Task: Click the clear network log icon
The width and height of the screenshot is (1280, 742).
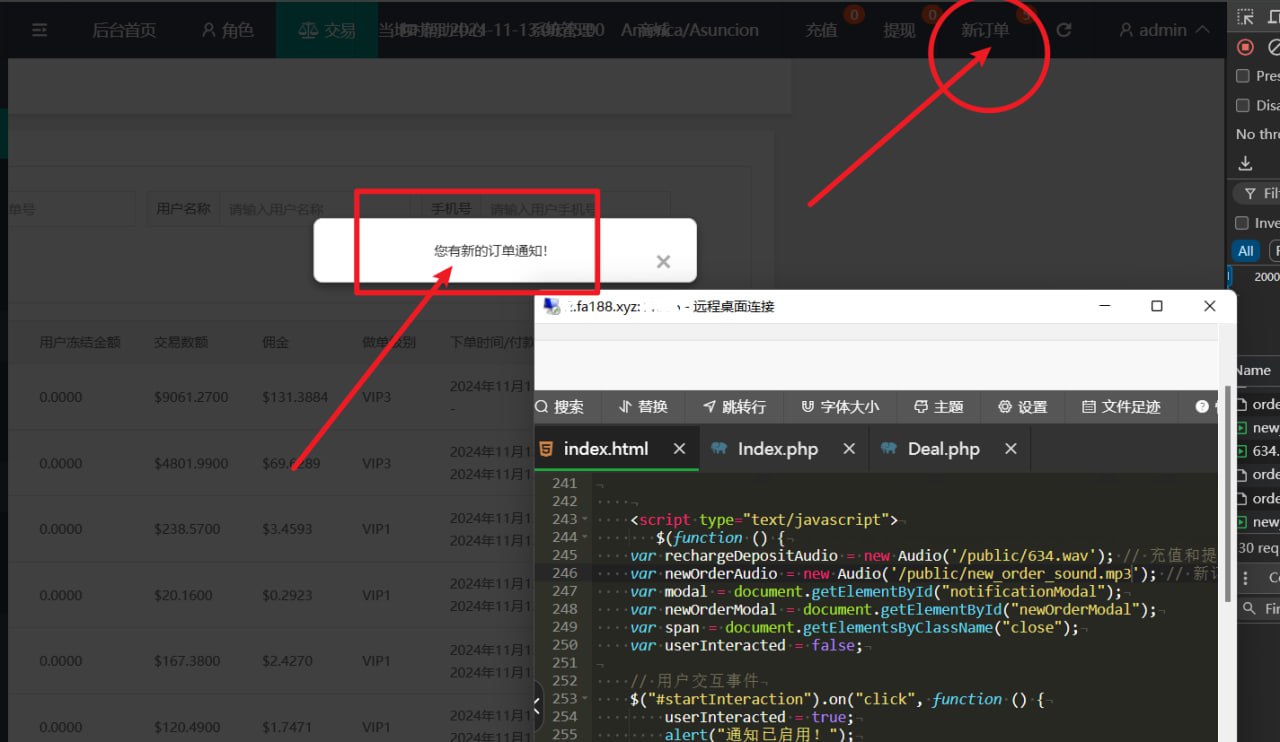Action: [x=1273, y=47]
